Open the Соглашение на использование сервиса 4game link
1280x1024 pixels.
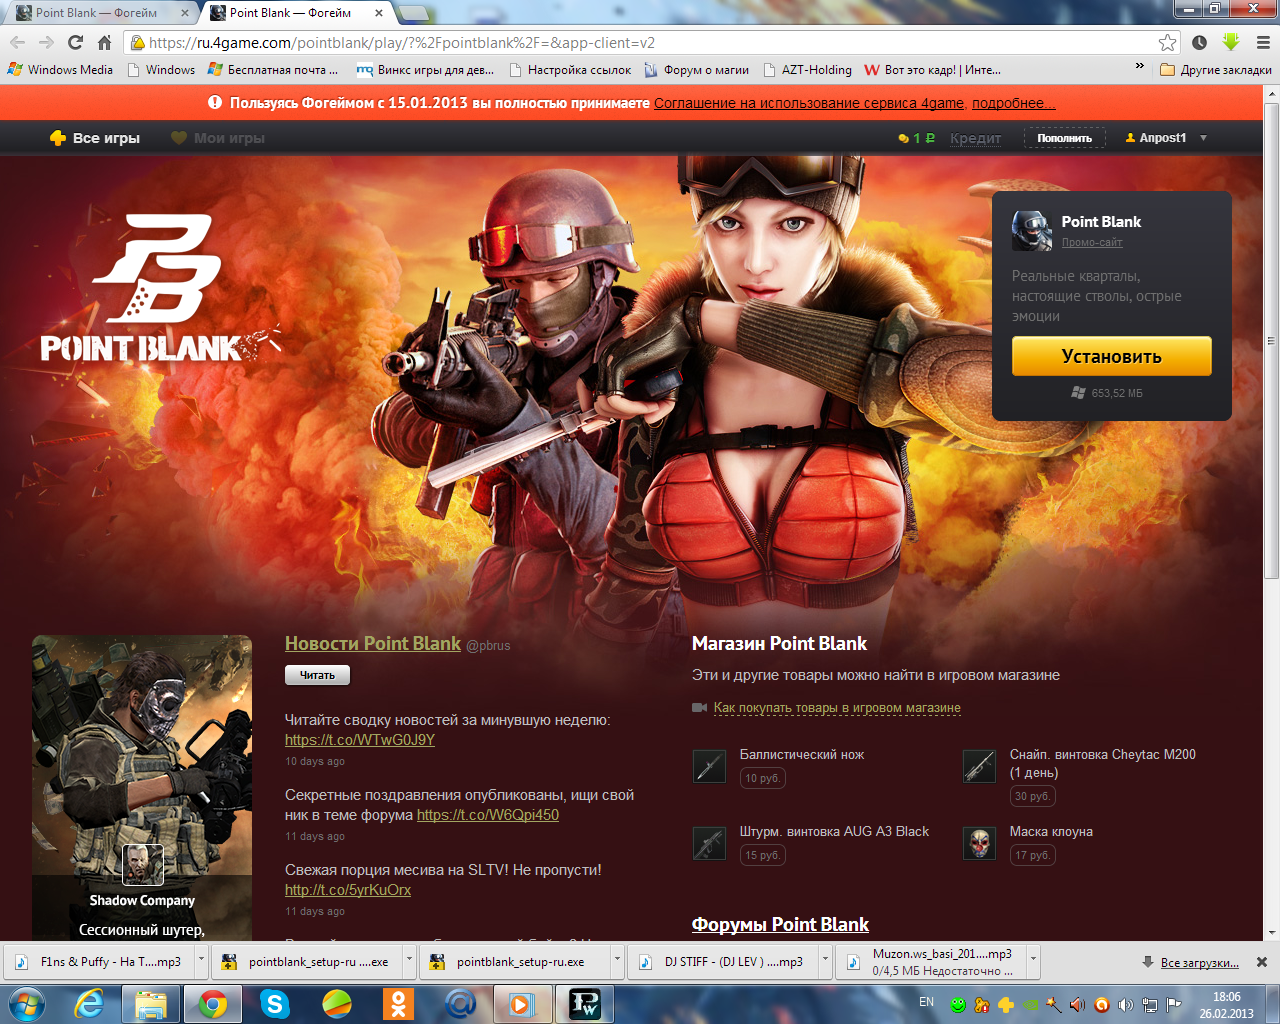click(x=810, y=103)
